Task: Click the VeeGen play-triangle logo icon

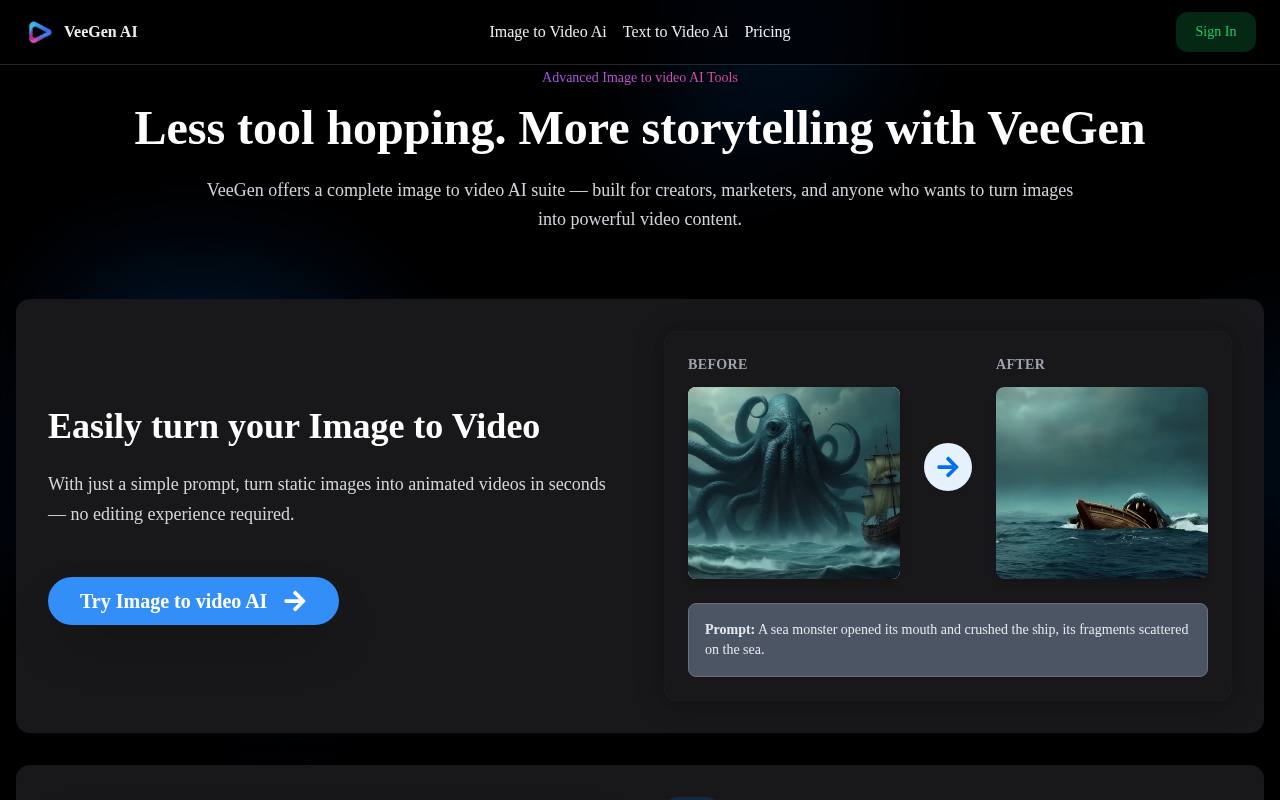Action: point(40,32)
